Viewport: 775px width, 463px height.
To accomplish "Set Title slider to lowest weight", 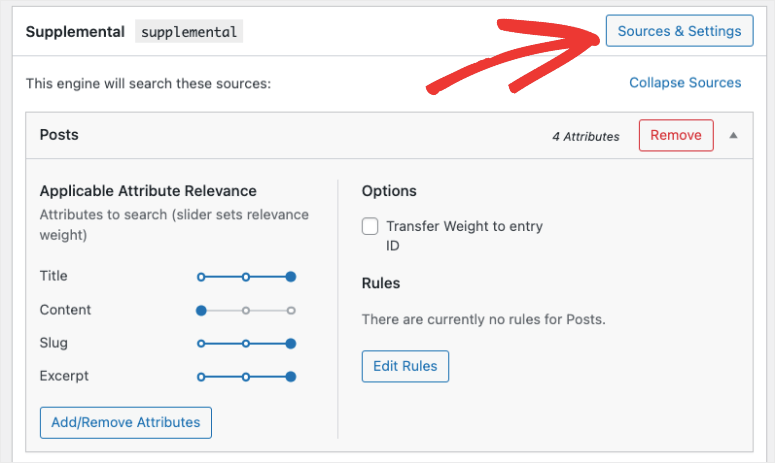I will pyautogui.click(x=201, y=276).
